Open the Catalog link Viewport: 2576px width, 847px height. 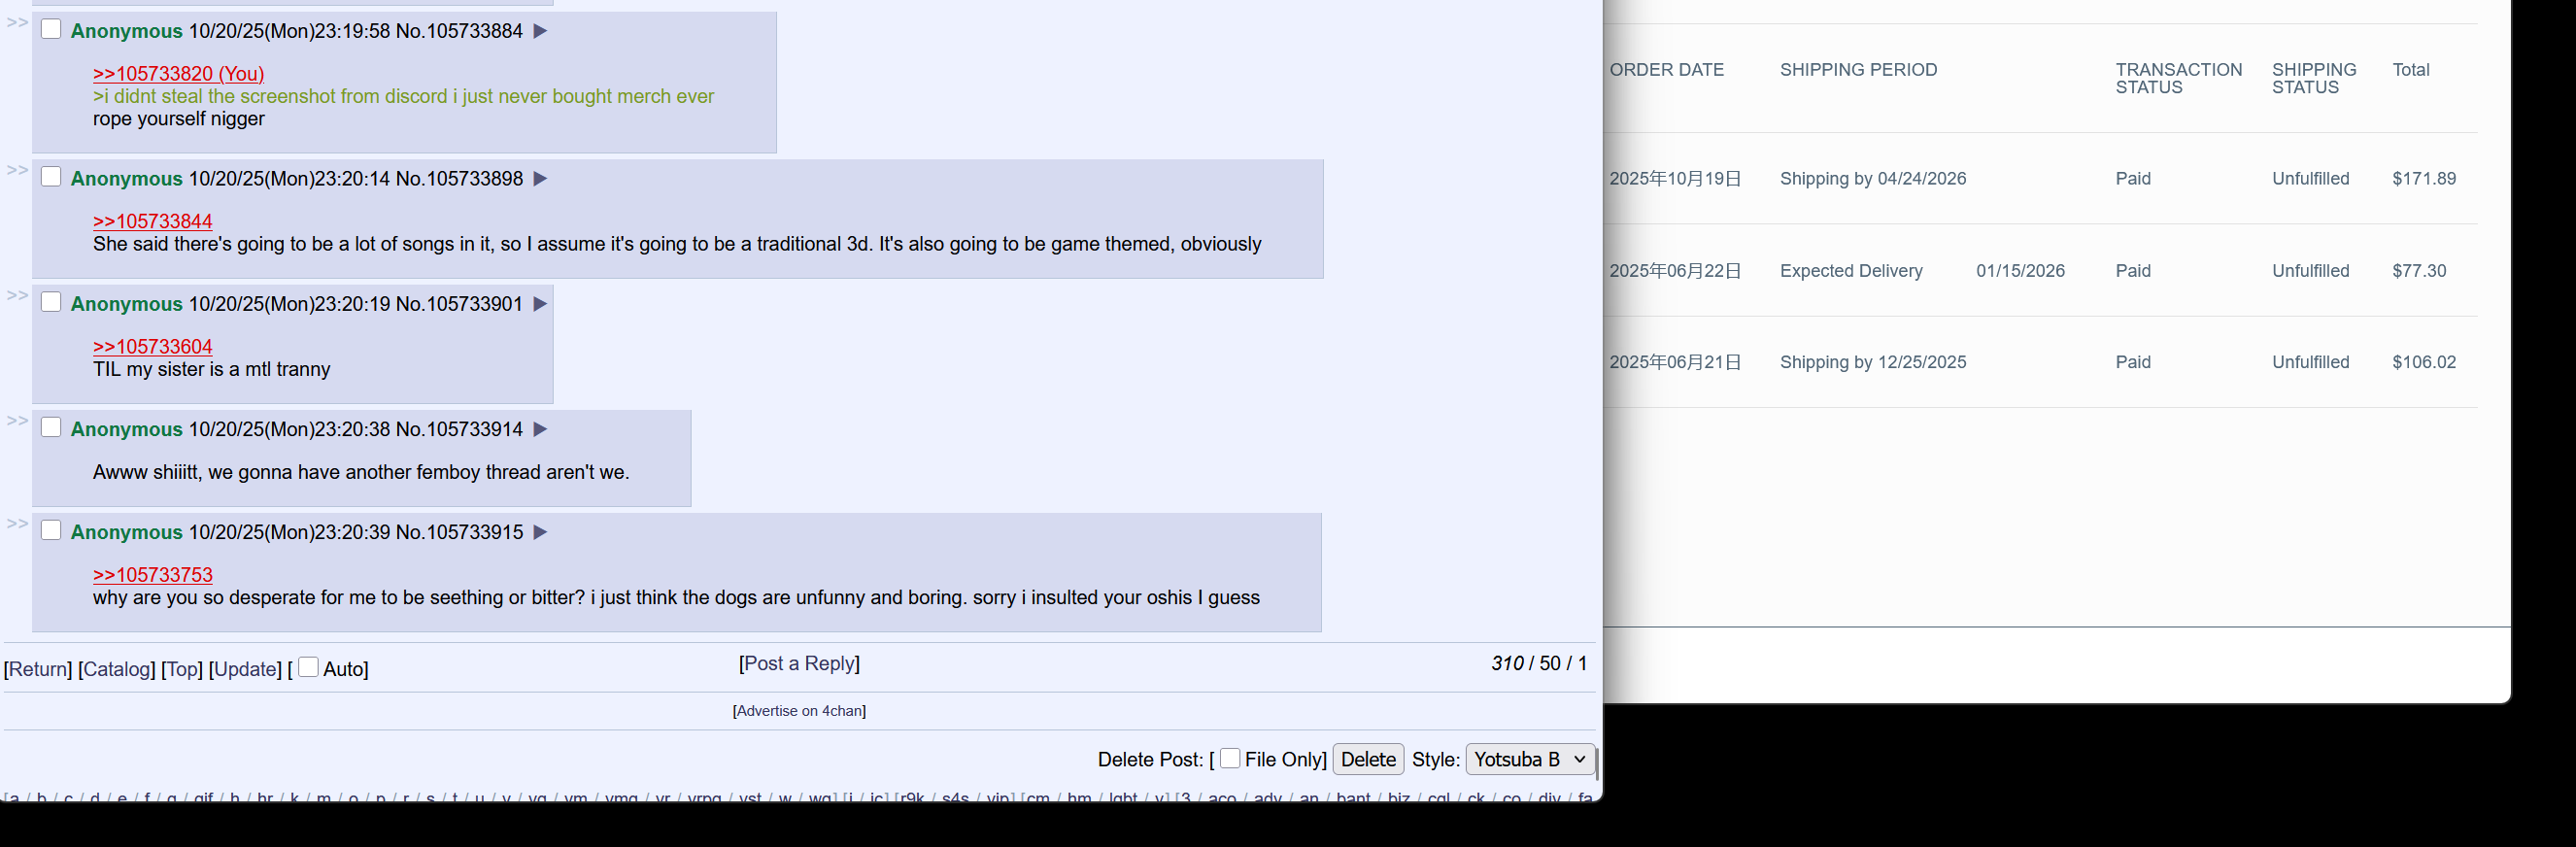coord(117,669)
